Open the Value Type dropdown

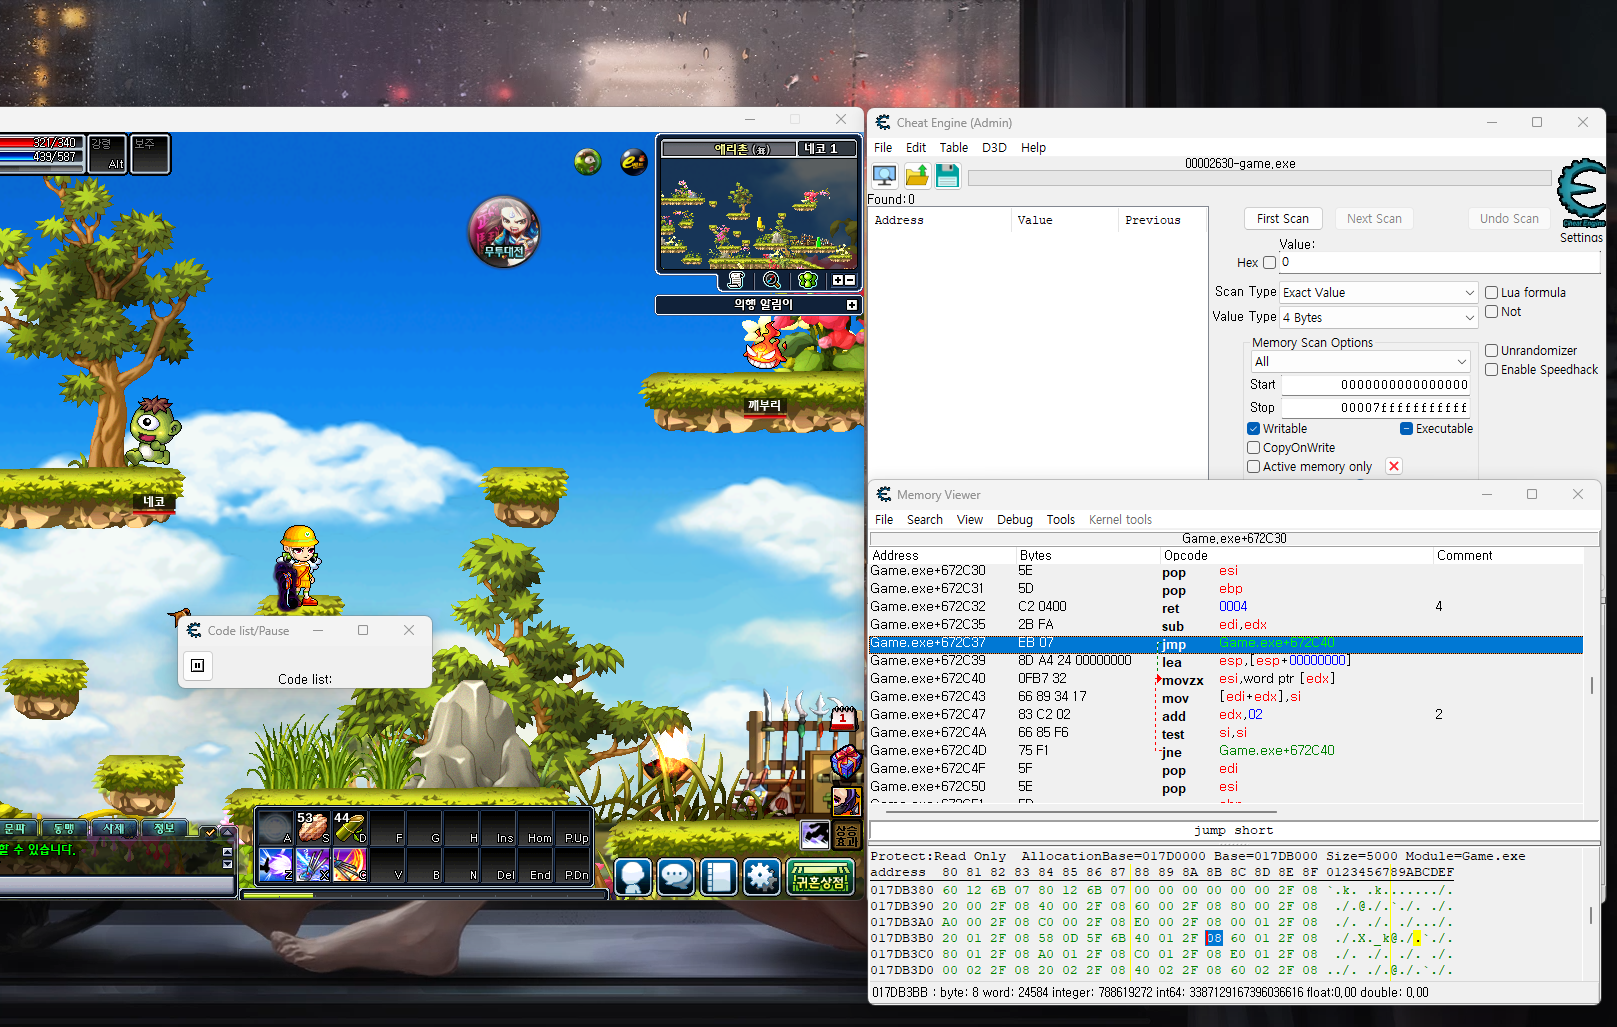[x=1379, y=318]
